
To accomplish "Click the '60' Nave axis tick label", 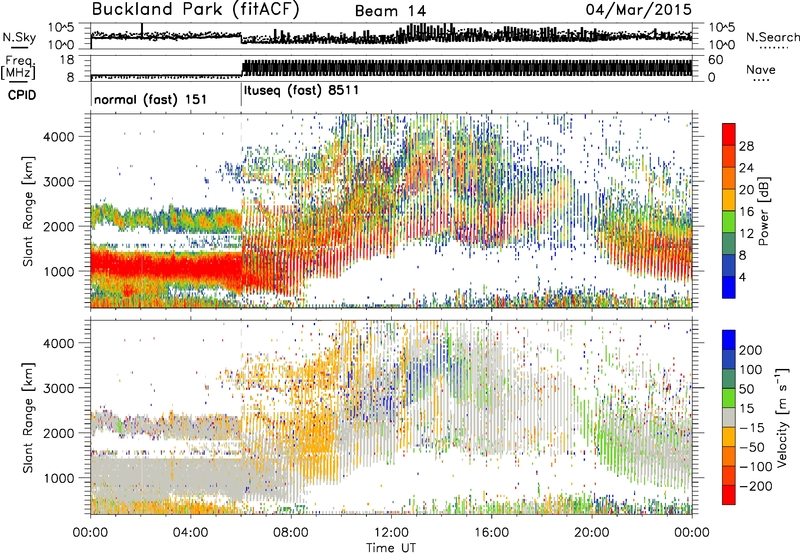I will point(715,60).
